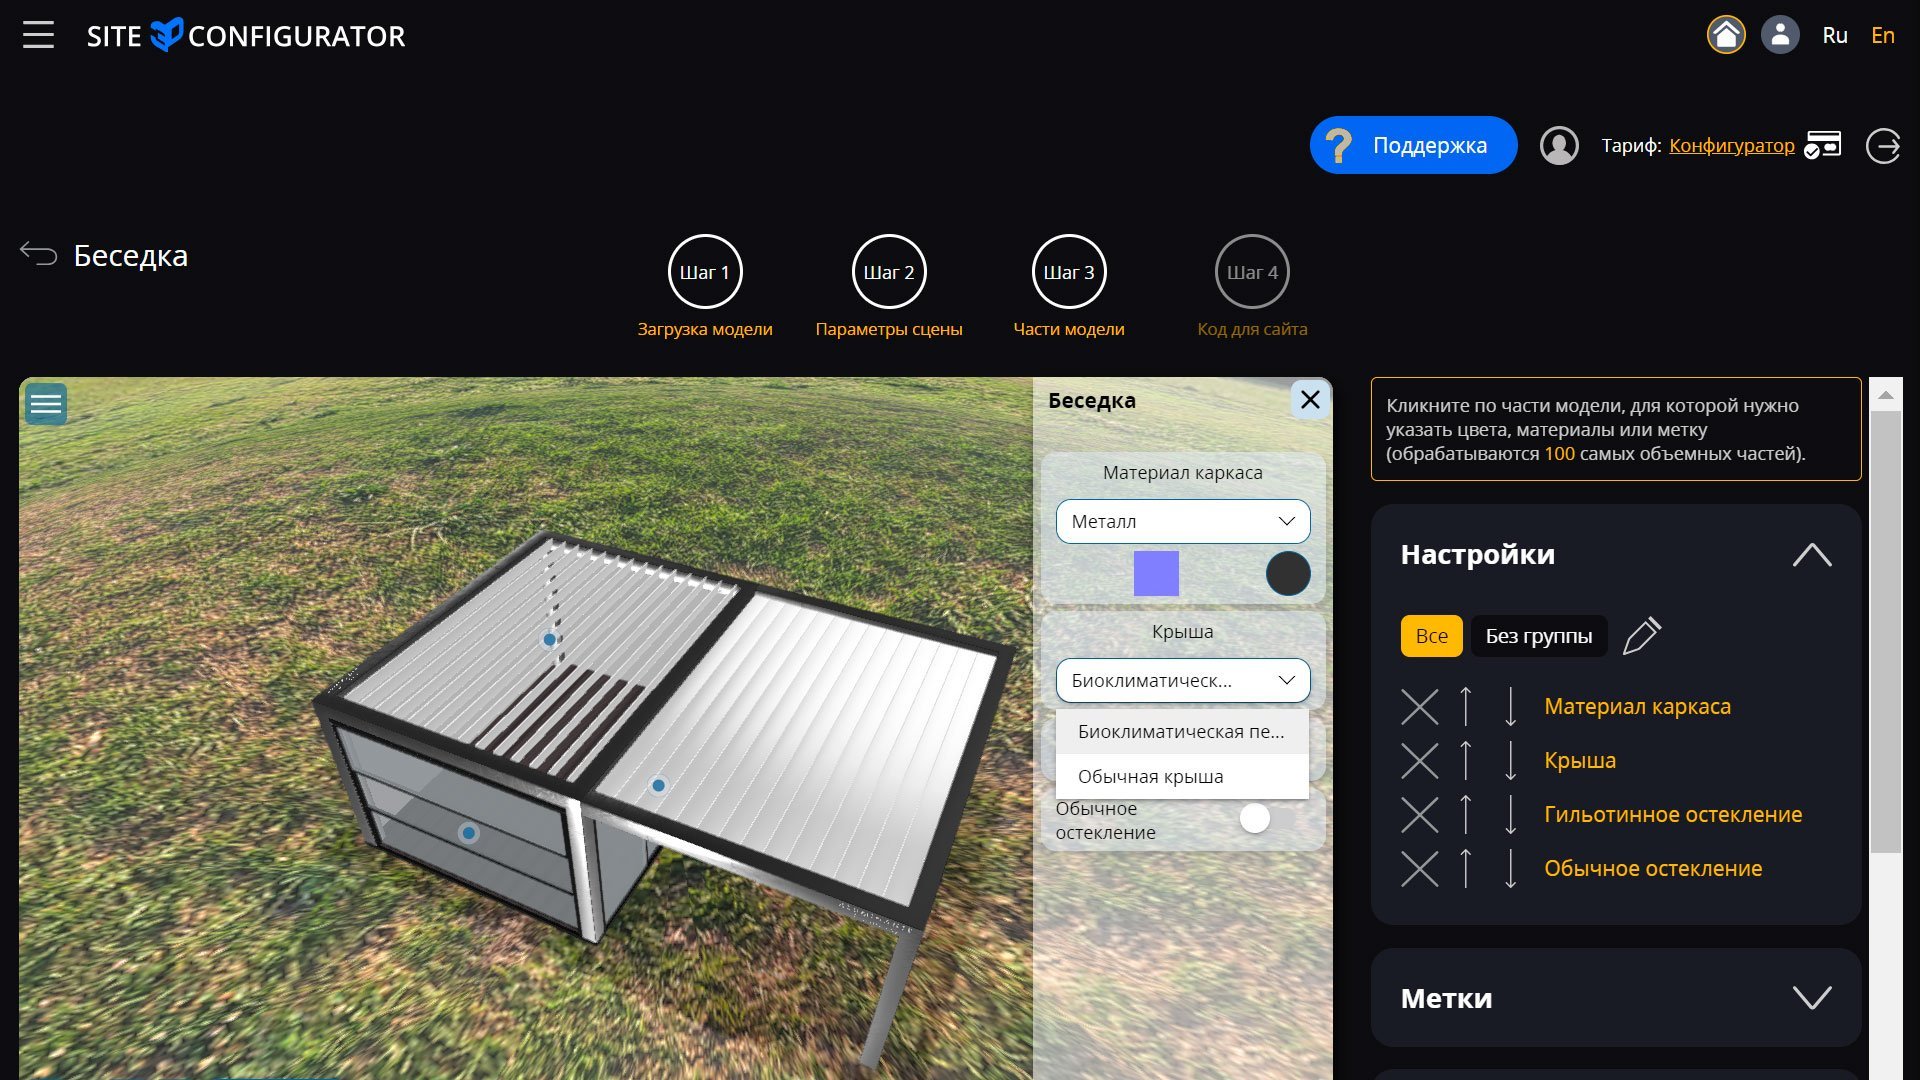Move Крыша setting up
This screenshot has width=1920, height=1080.
[x=1465, y=761]
